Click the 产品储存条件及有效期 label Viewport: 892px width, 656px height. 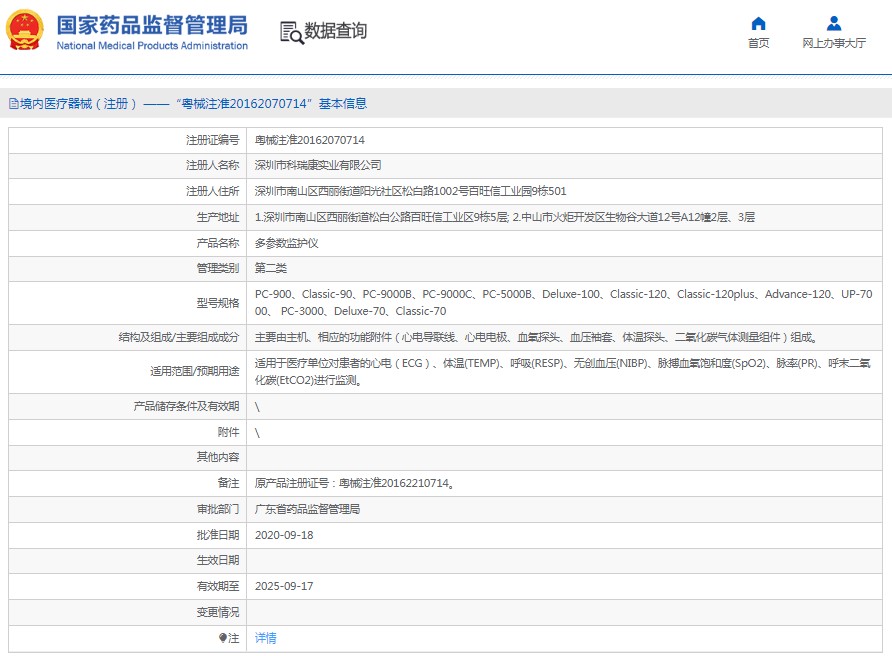click(x=186, y=406)
